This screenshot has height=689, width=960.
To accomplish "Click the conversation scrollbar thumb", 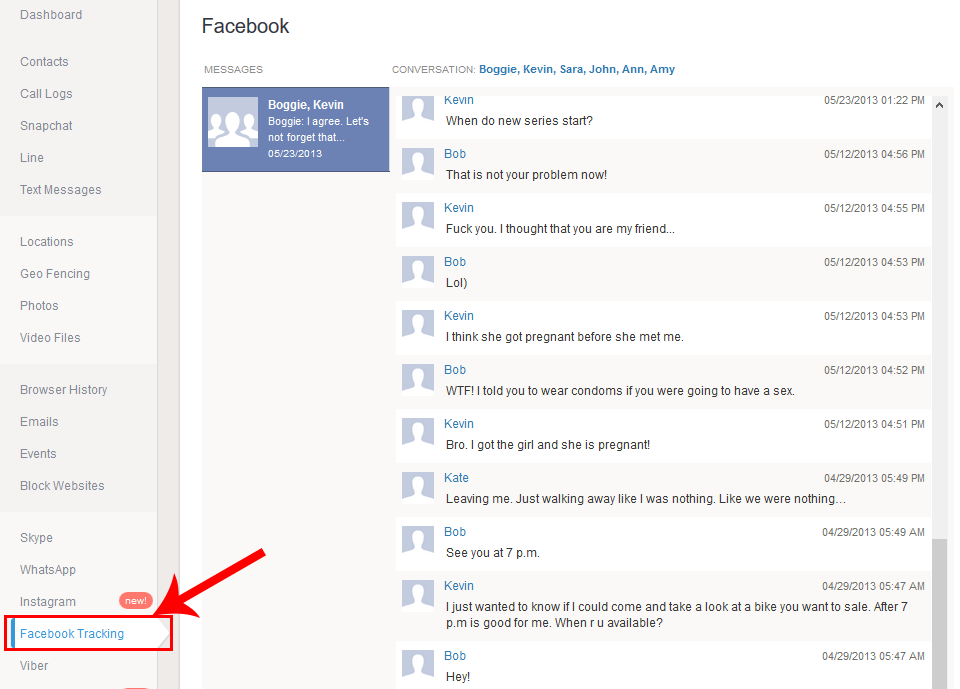I will click(939, 614).
